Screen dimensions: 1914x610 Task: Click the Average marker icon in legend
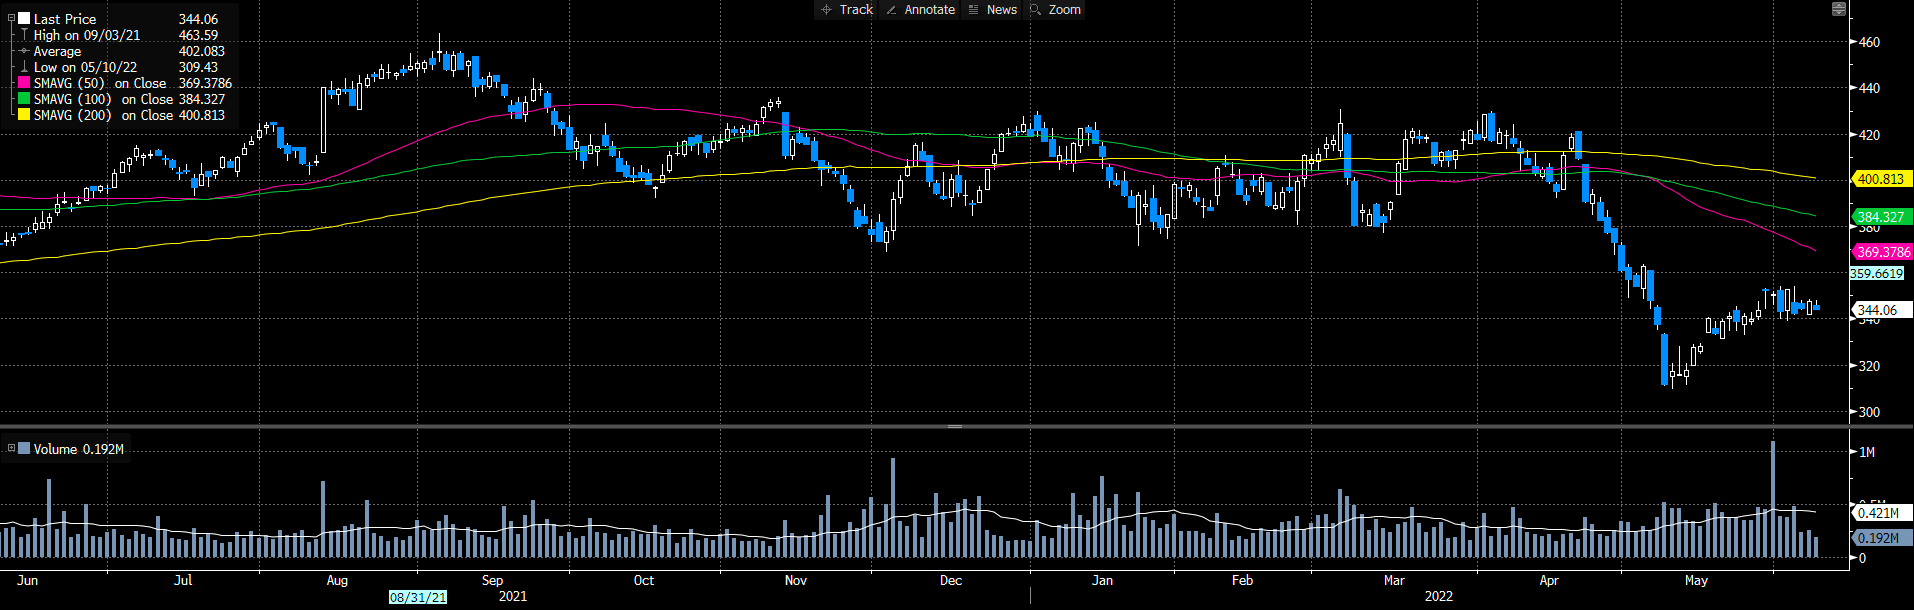[24, 51]
